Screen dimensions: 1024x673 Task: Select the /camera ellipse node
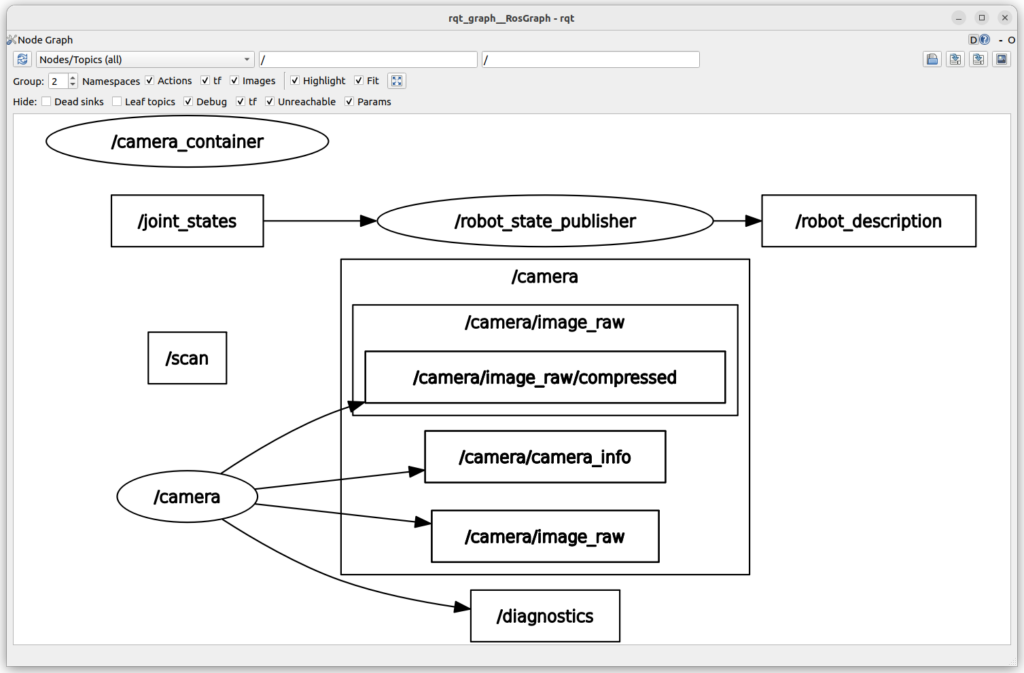click(187, 497)
